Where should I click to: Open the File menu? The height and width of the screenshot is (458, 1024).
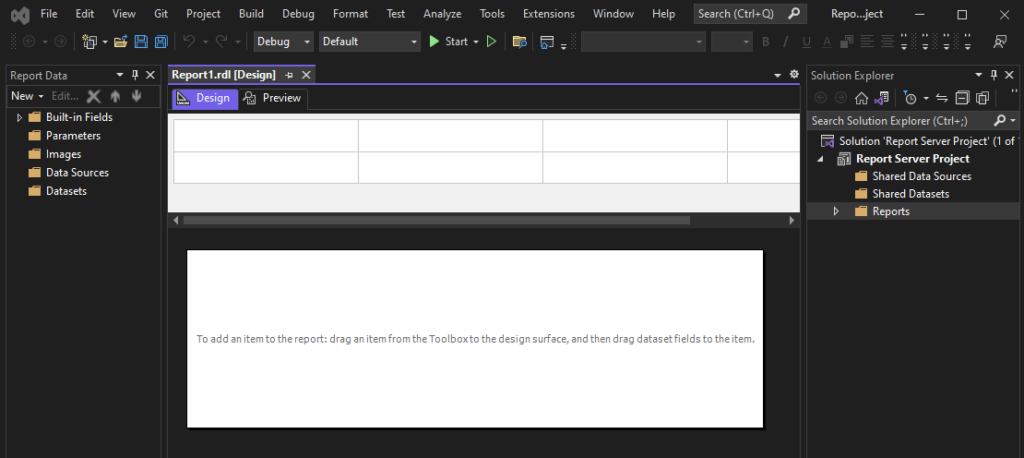pos(49,14)
